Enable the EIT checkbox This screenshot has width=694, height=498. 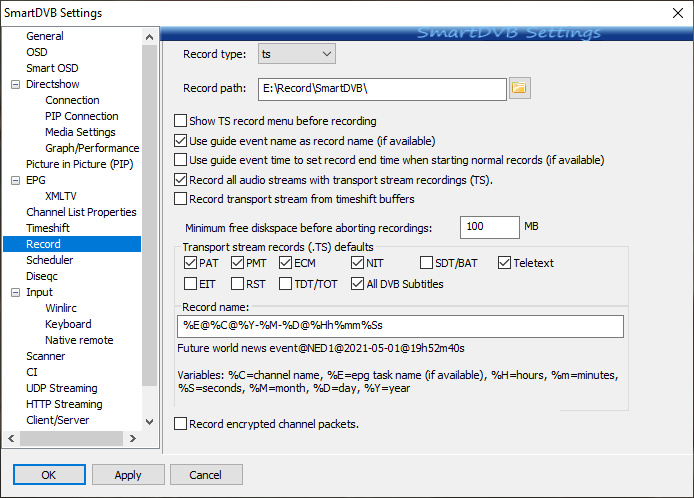190,284
